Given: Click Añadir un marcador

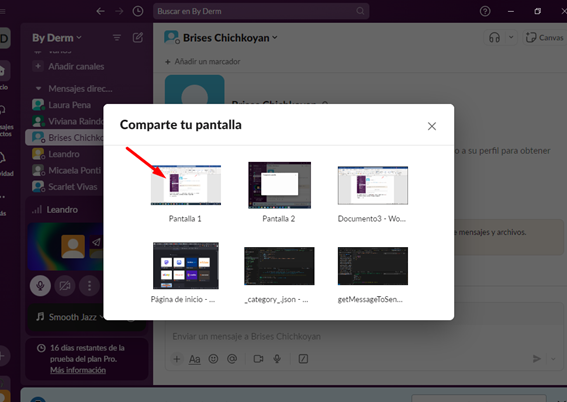Looking at the screenshot, I should (202, 62).
